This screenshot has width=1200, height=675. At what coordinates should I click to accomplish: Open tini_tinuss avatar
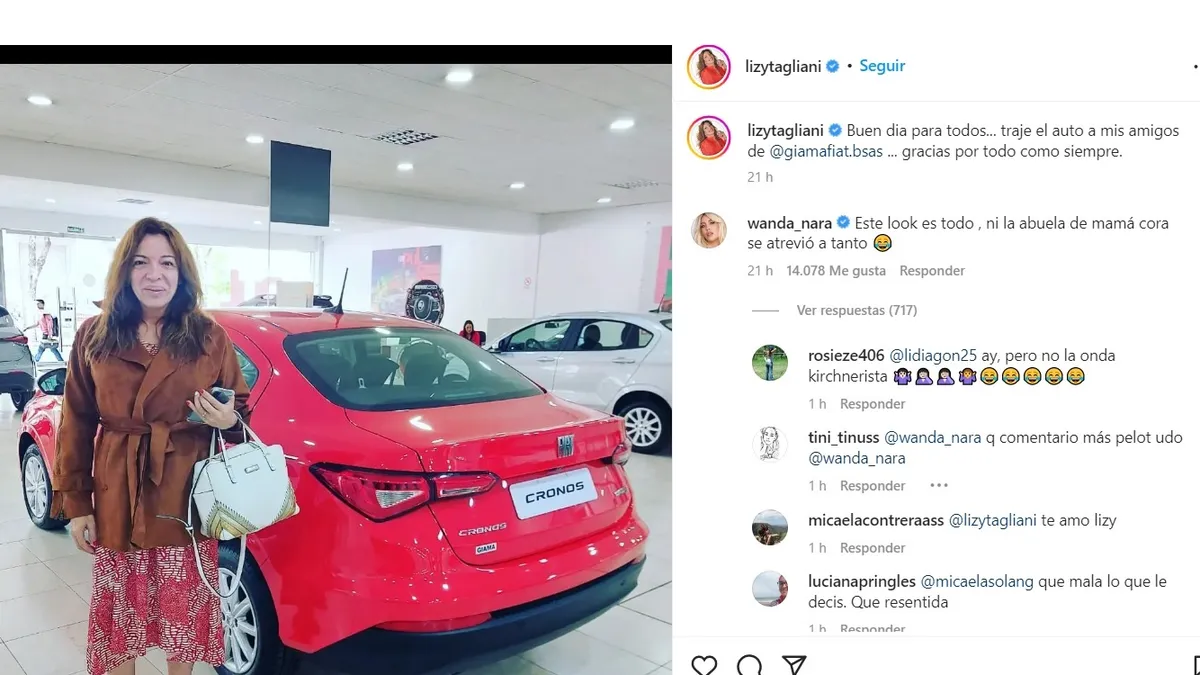pos(770,445)
